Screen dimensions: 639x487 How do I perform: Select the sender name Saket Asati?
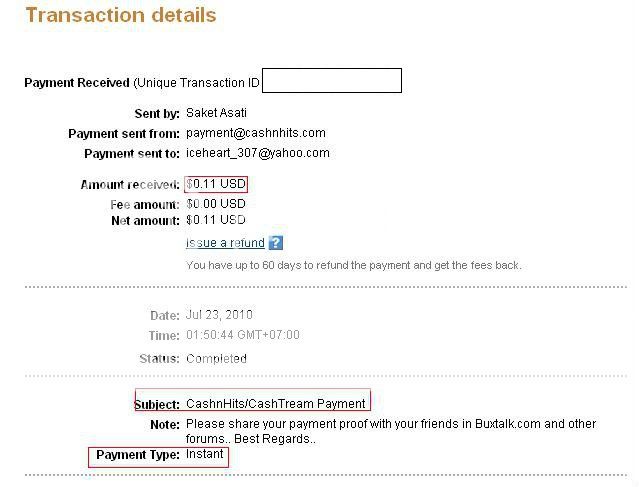(x=216, y=113)
